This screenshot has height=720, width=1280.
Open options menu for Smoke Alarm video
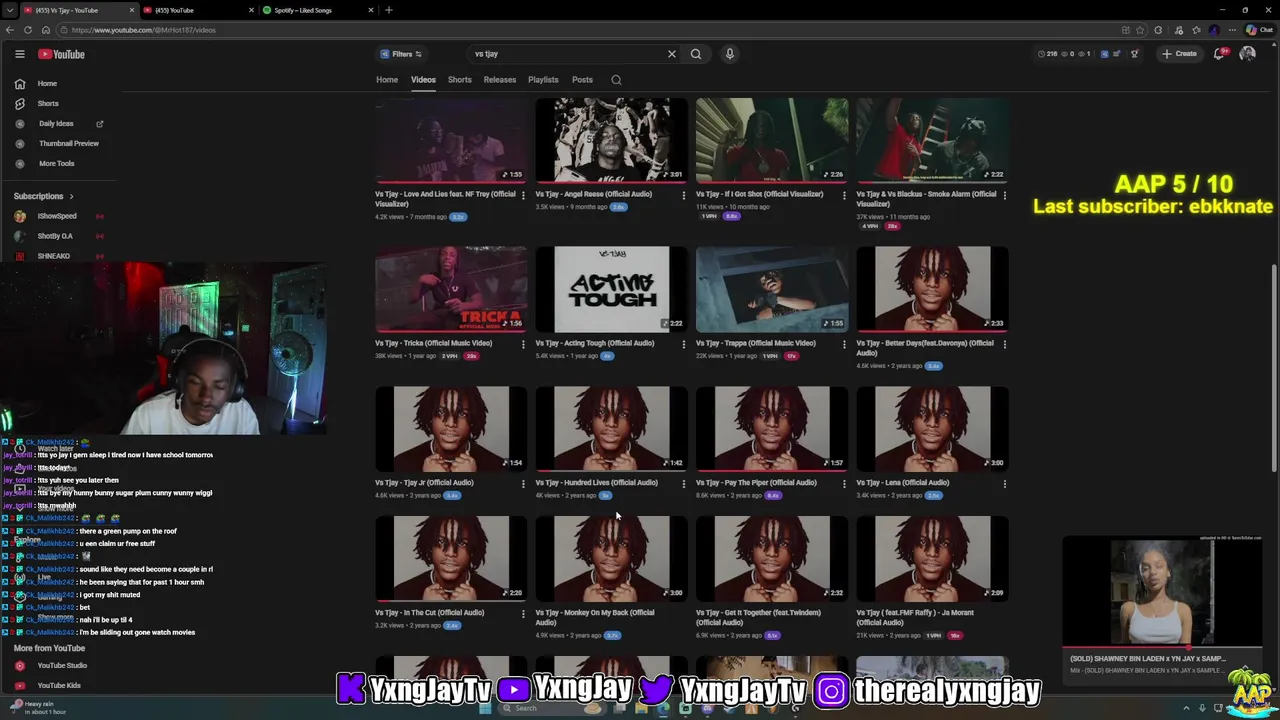tap(1005, 195)
